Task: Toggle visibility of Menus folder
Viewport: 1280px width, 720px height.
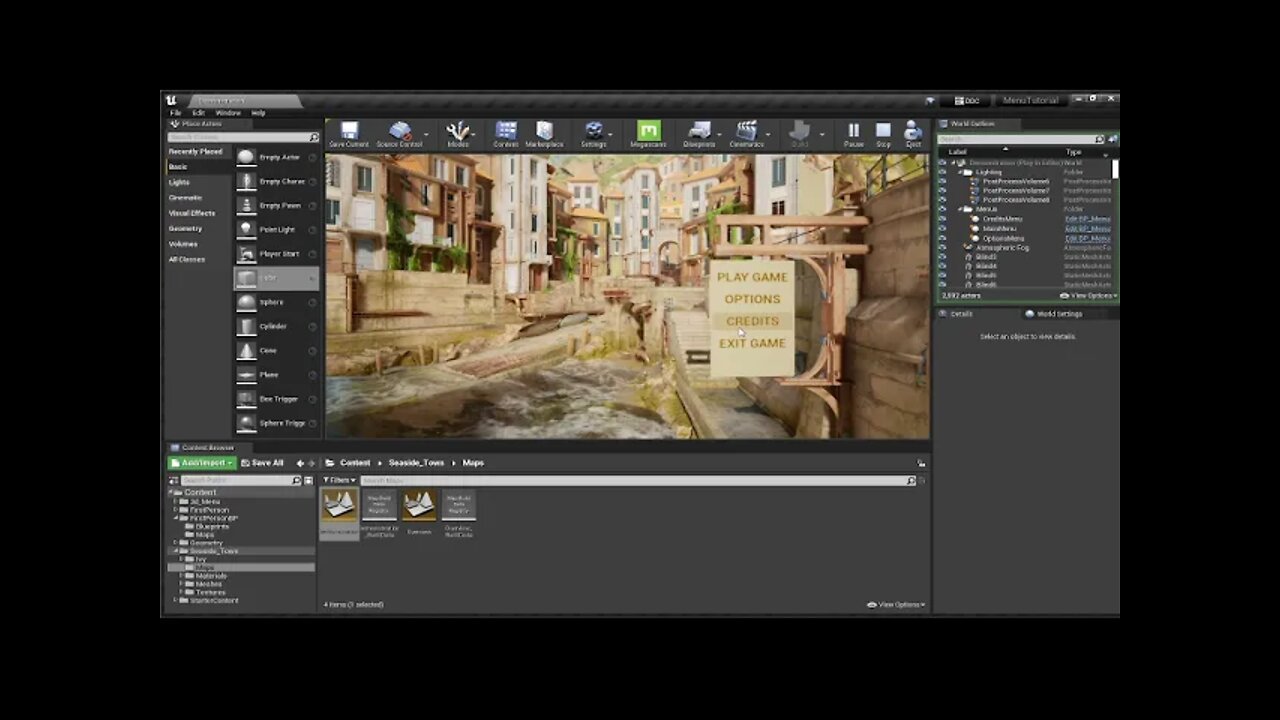Action: click(x=942, y=209)
